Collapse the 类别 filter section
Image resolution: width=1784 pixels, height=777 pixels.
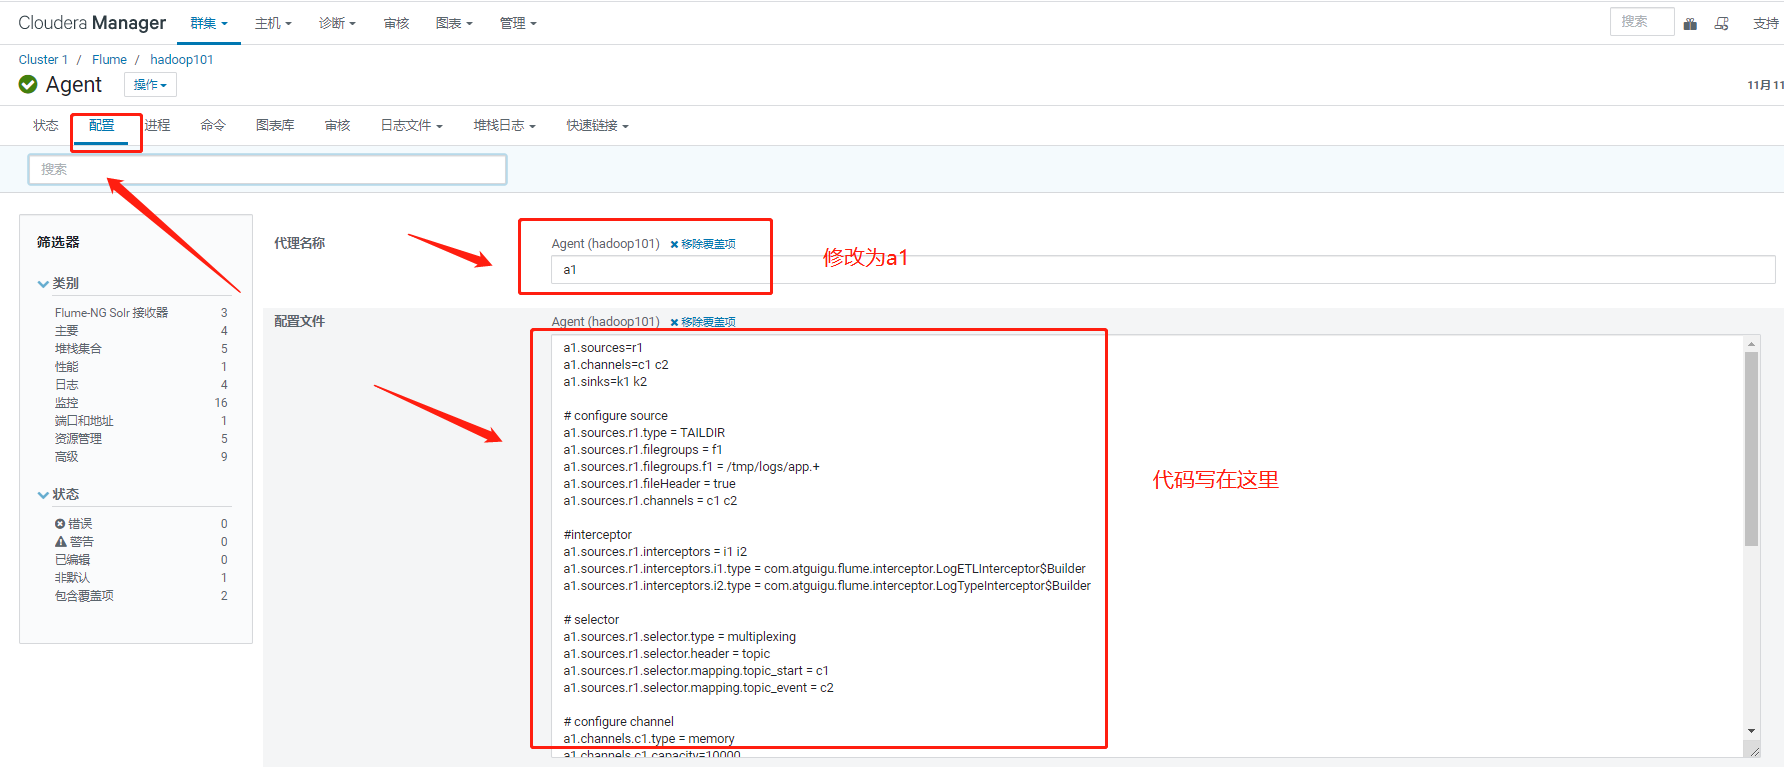point(58,284)
